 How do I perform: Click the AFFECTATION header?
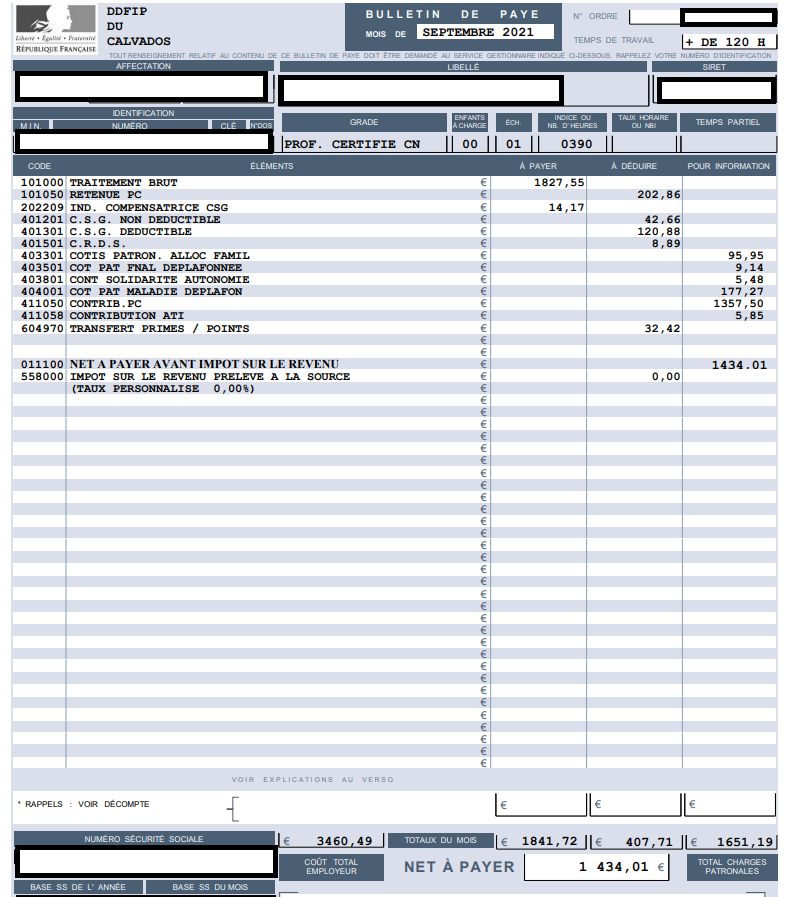point(143,66)
